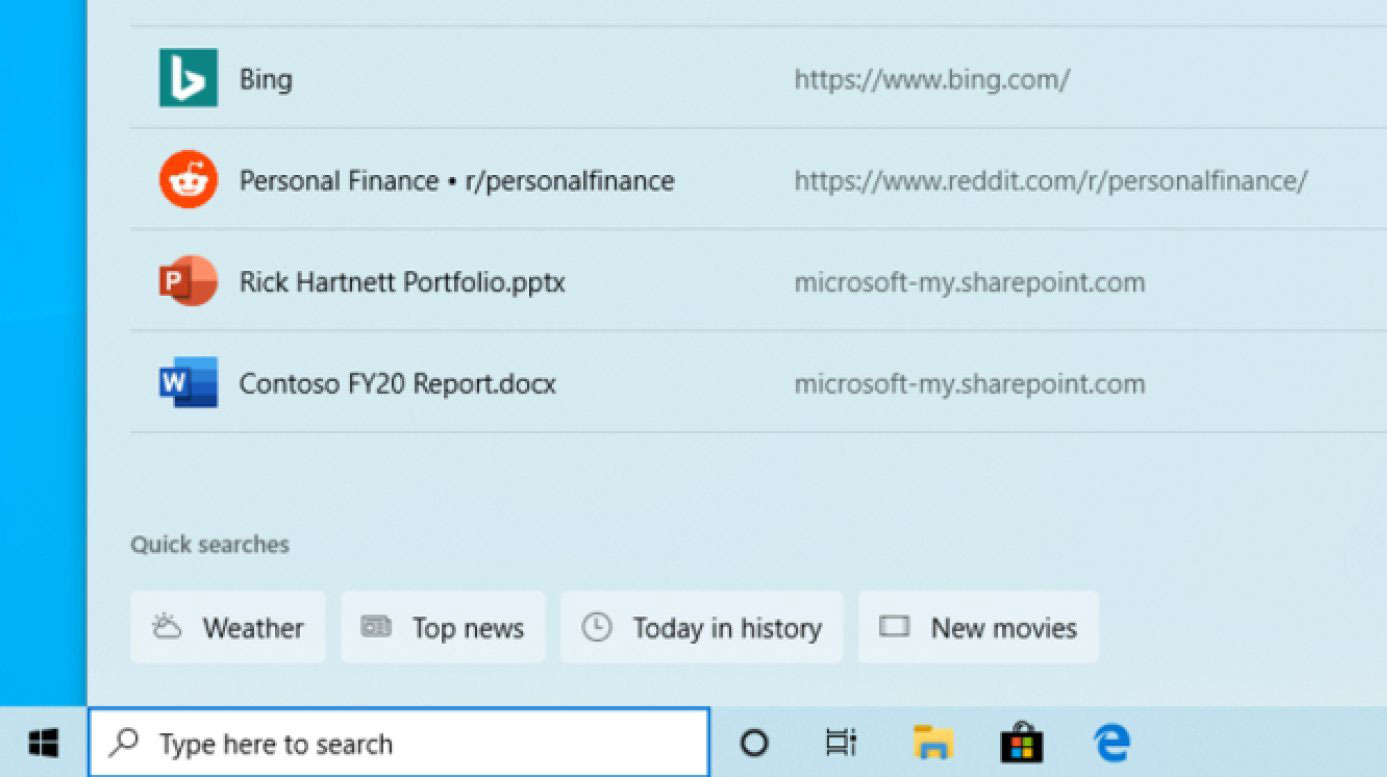The height and width of the screenshot is (777, 1387).
Task: Click the Reddit alien icon
Action: (x=188, y=180)
